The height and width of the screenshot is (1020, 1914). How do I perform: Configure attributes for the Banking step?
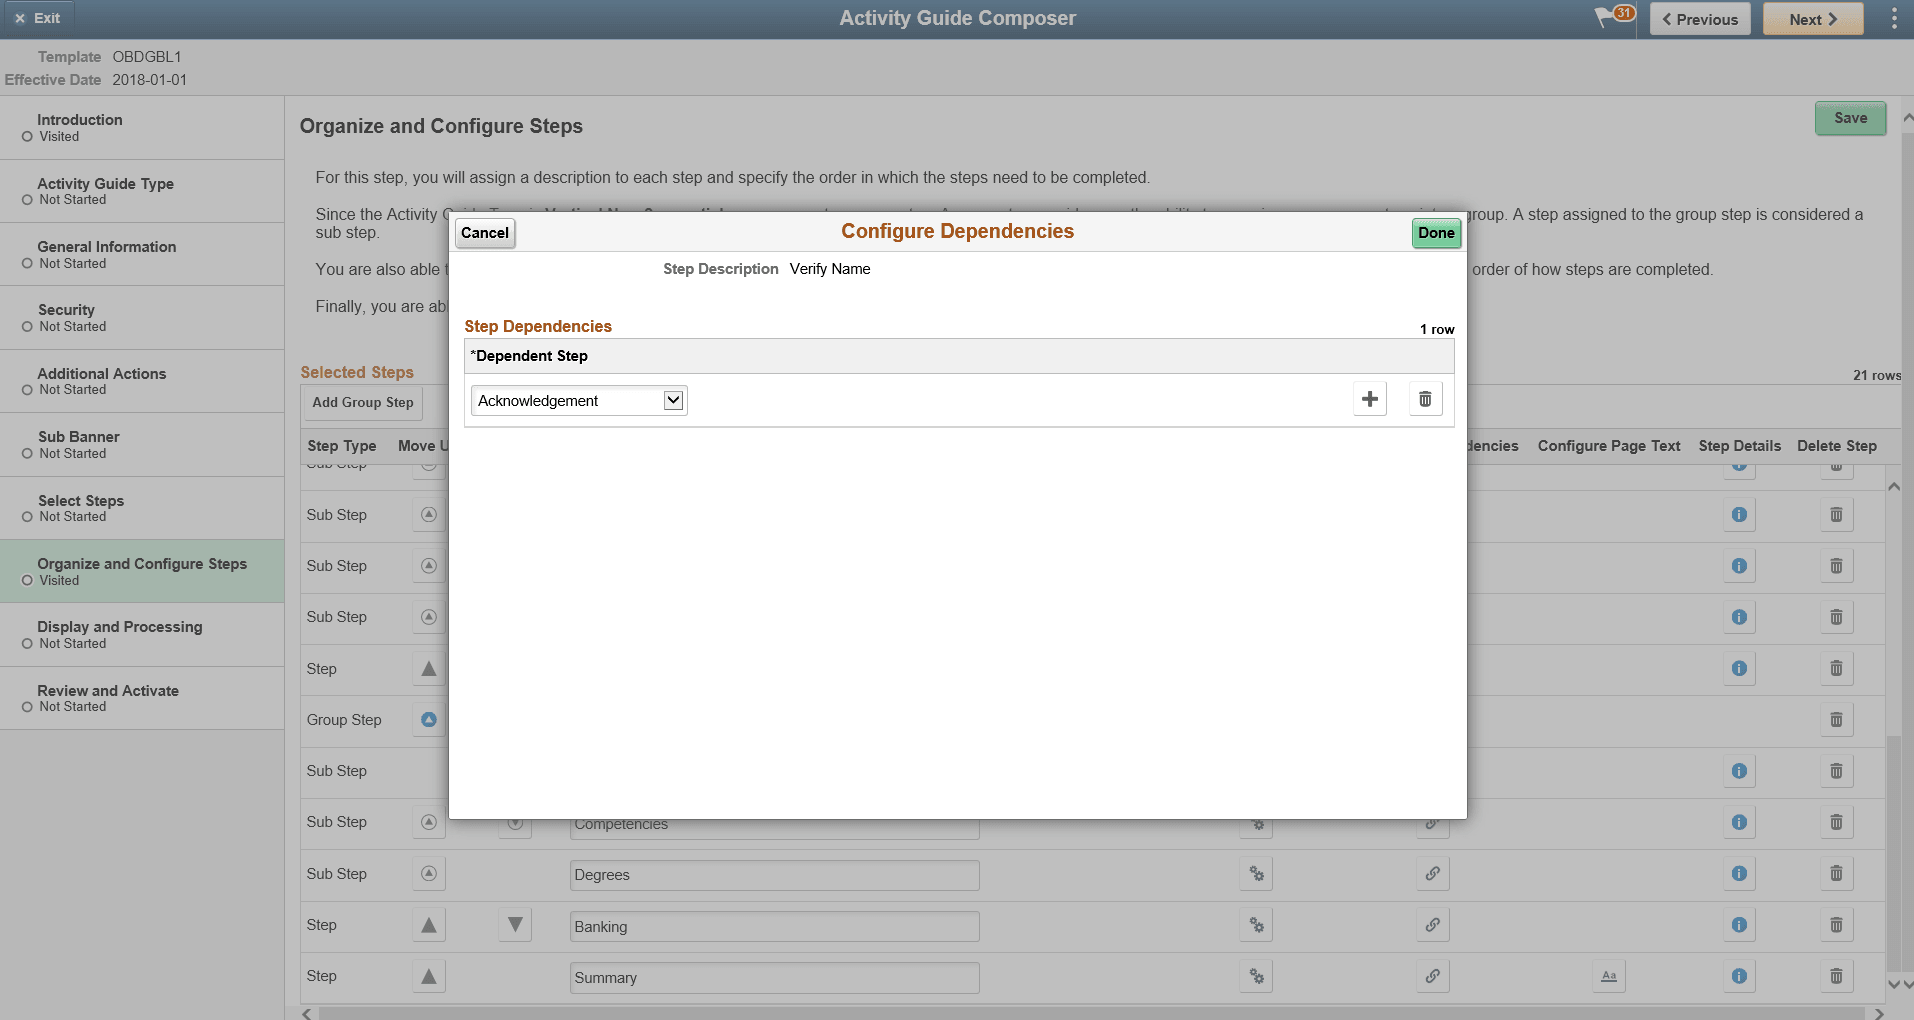pyautogui.click(x=1256, y=925)
